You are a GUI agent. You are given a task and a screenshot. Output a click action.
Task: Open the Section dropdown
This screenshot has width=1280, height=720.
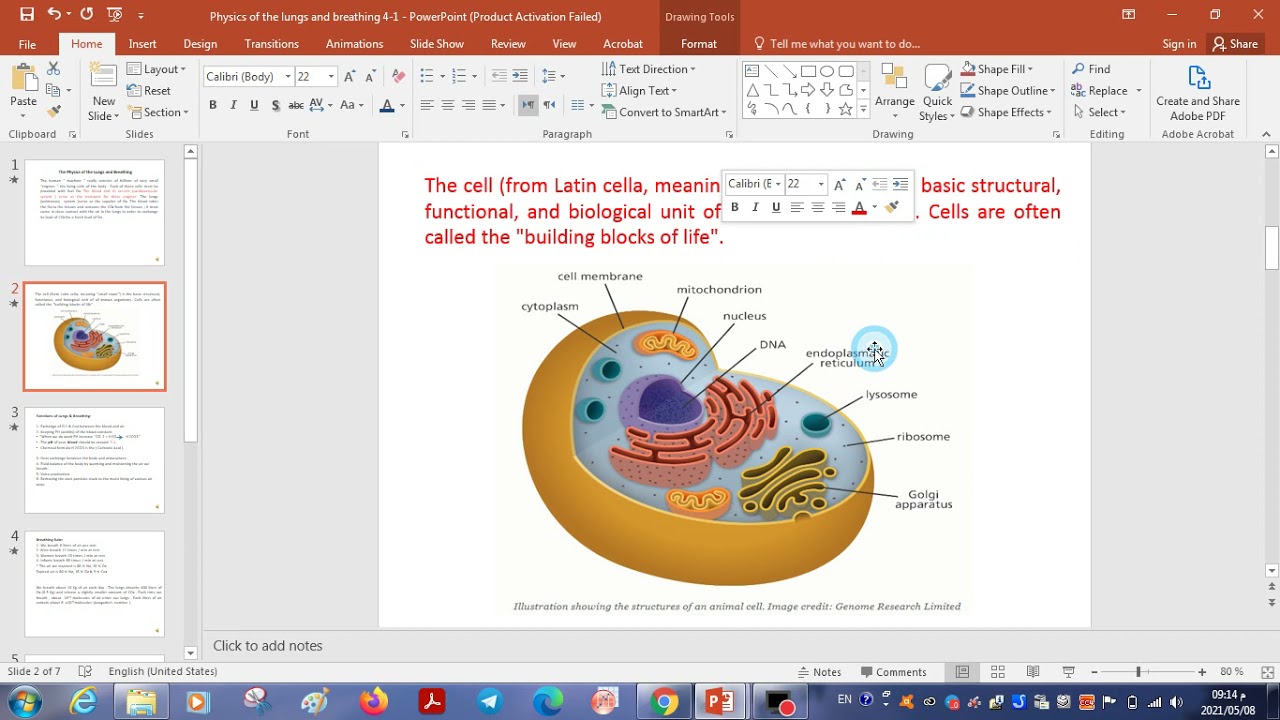pos(158,112)
